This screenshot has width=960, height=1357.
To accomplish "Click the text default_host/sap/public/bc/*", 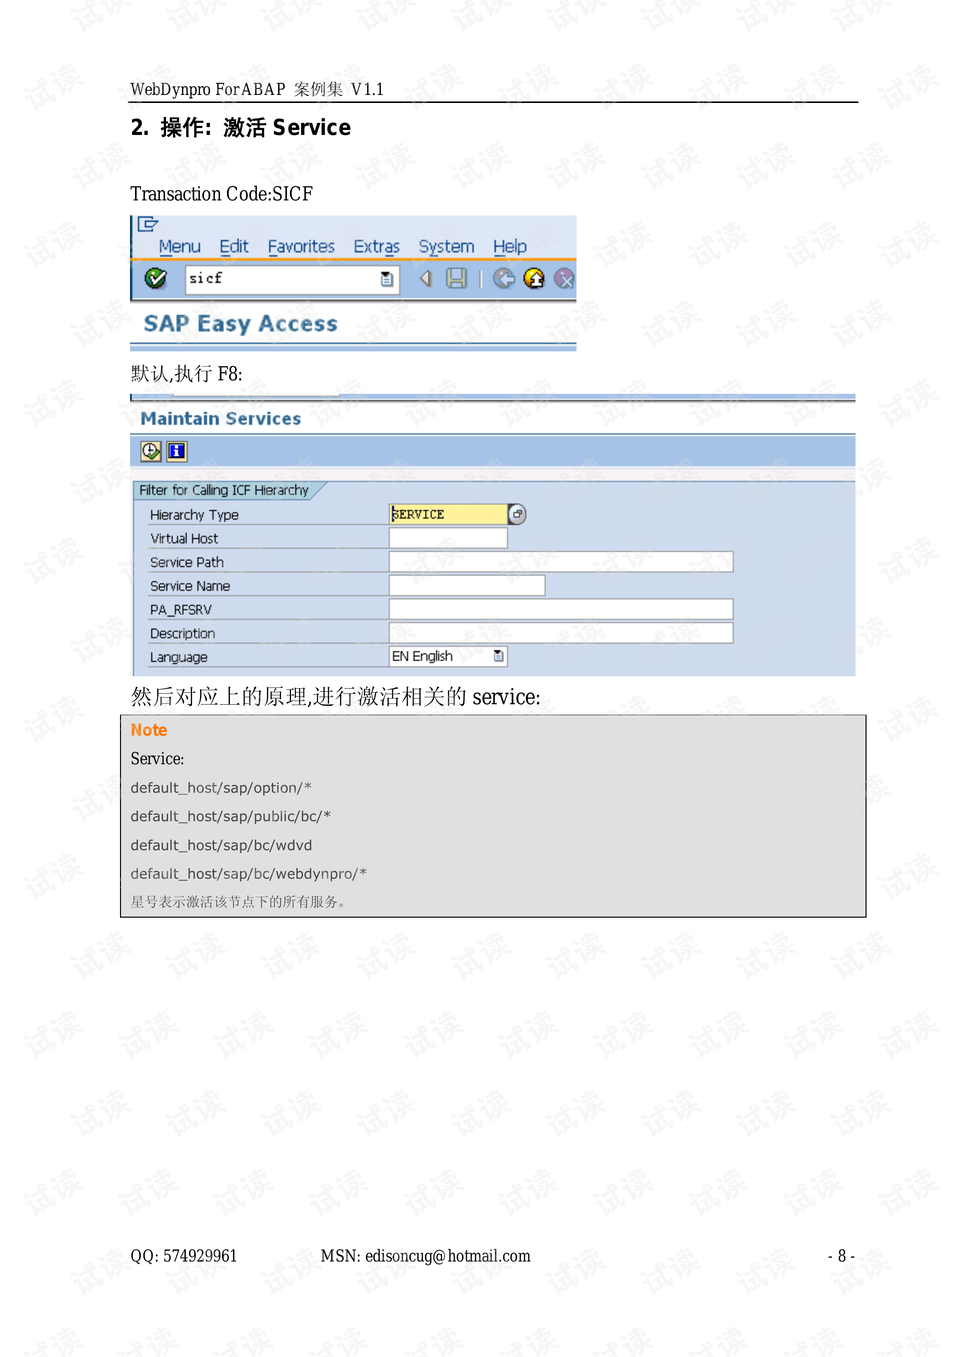I will 231,816.
